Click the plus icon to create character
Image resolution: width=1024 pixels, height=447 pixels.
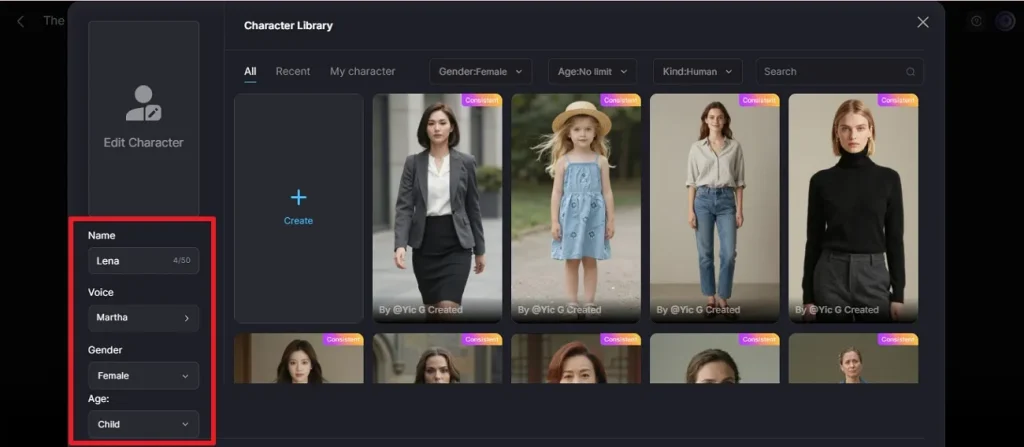[298, 197]
